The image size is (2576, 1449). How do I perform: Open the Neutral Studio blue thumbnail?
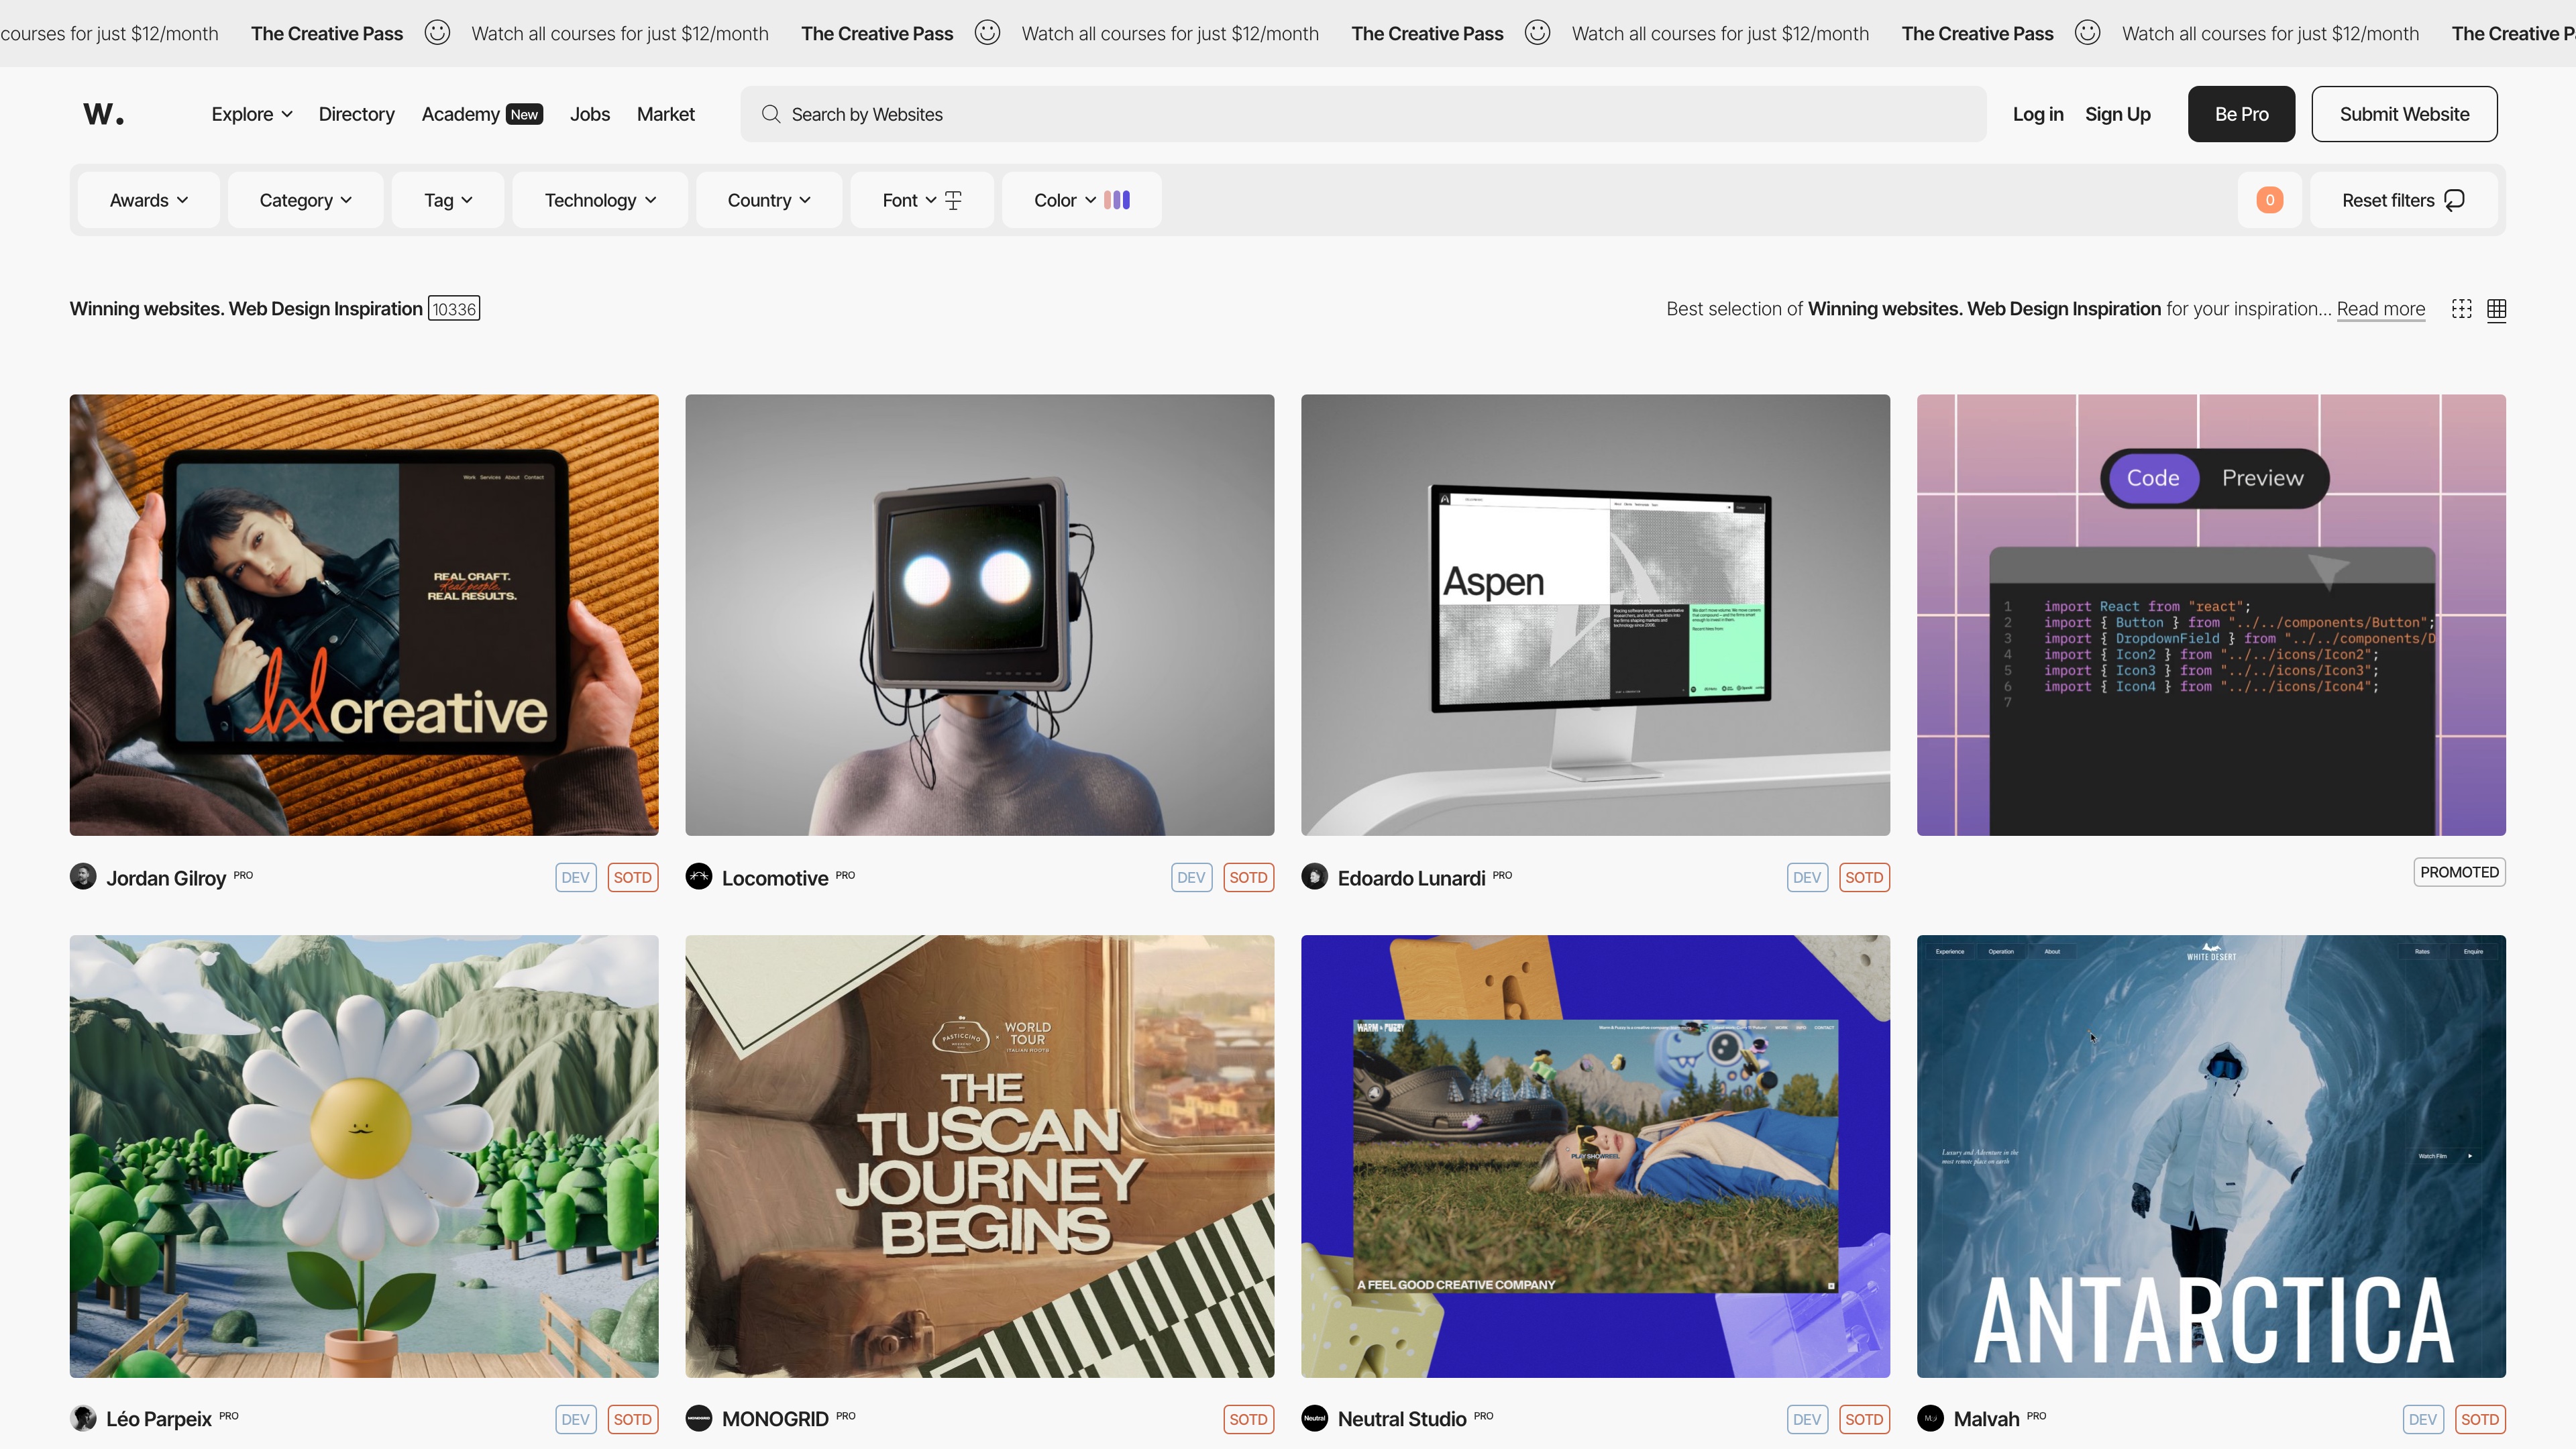point(1596,1157)
